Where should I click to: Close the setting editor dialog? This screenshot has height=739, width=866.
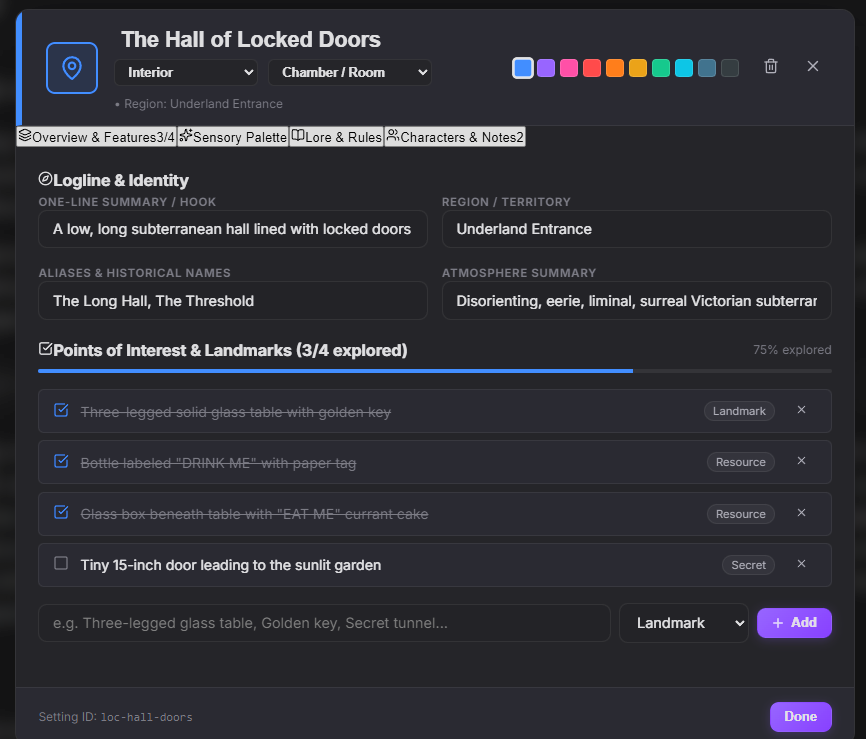pos(812,66)
